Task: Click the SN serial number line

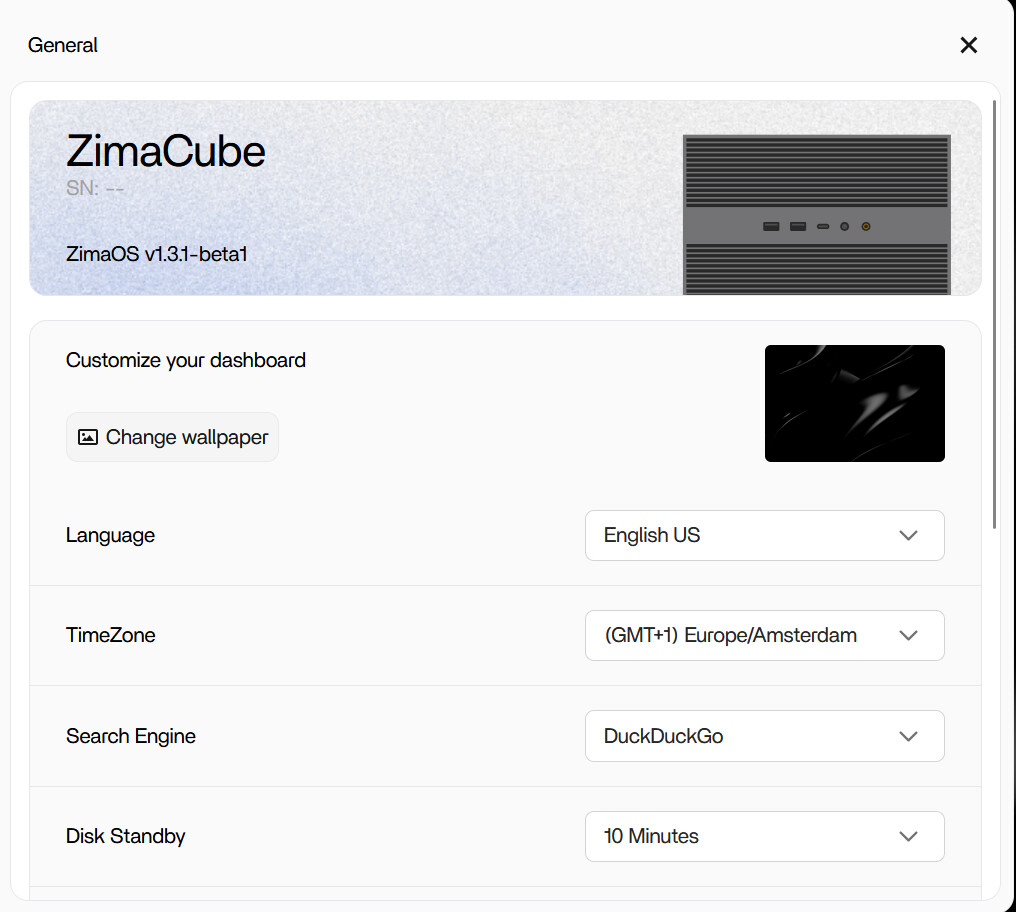Action: [95, 188]
